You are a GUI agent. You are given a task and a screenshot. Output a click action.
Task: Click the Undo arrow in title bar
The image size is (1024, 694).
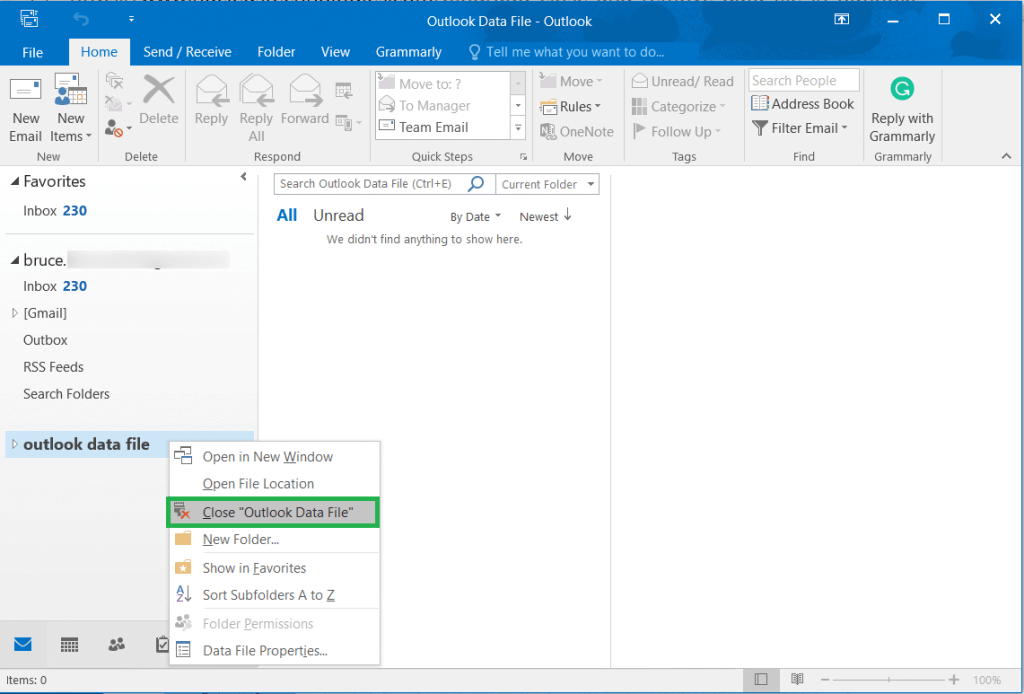pyautogui.click(x=81, y=20)
